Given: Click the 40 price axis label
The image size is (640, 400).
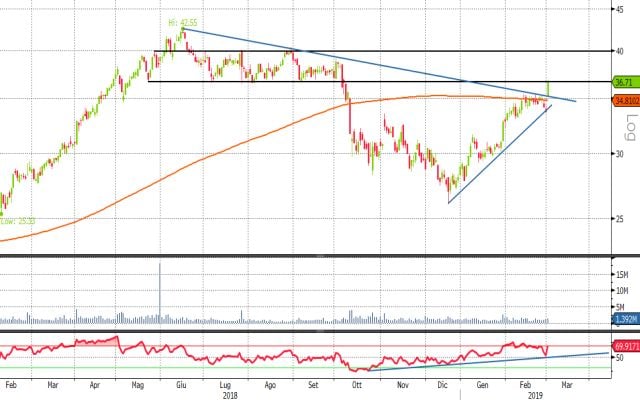Looking at the screenshot, I should (619, 51).
